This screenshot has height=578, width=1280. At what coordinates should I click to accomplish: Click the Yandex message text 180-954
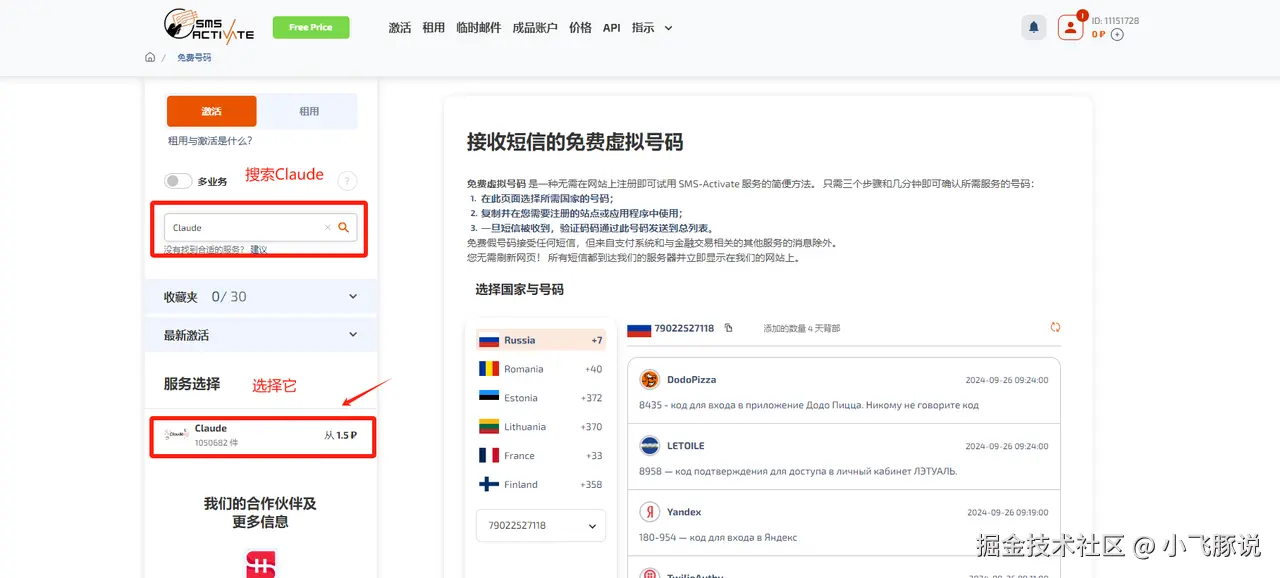pos(718,537)
